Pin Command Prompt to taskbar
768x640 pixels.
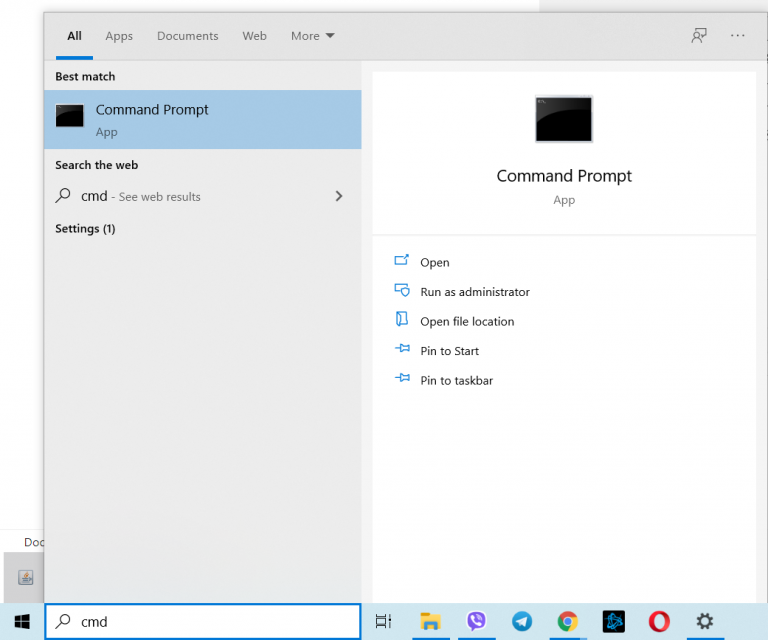tap(456, 381)
